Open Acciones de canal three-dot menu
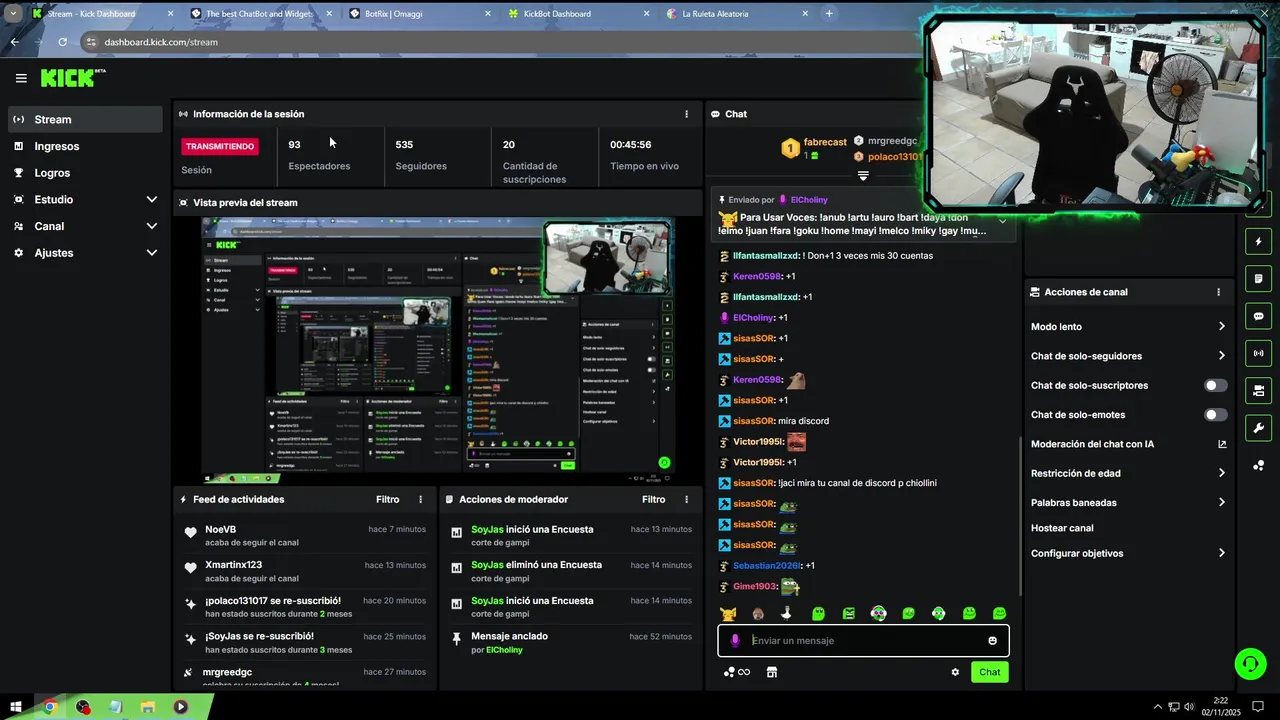The width and height of the screenshot is (1280, 720). [1218, 292]
